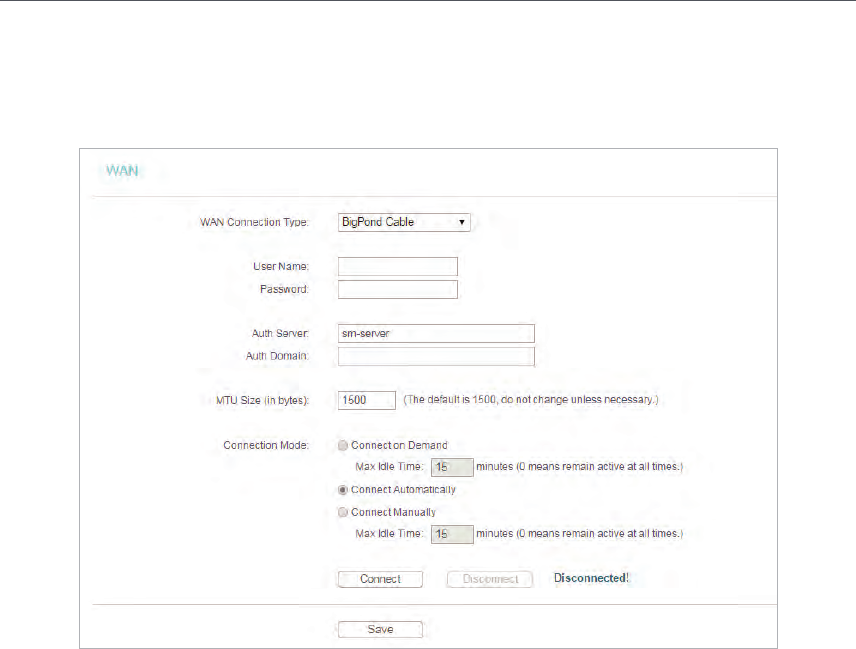This screenshot has height=649, width=856.
Task: Click the Connection Mode label
Action: click(x=266, y=445)
